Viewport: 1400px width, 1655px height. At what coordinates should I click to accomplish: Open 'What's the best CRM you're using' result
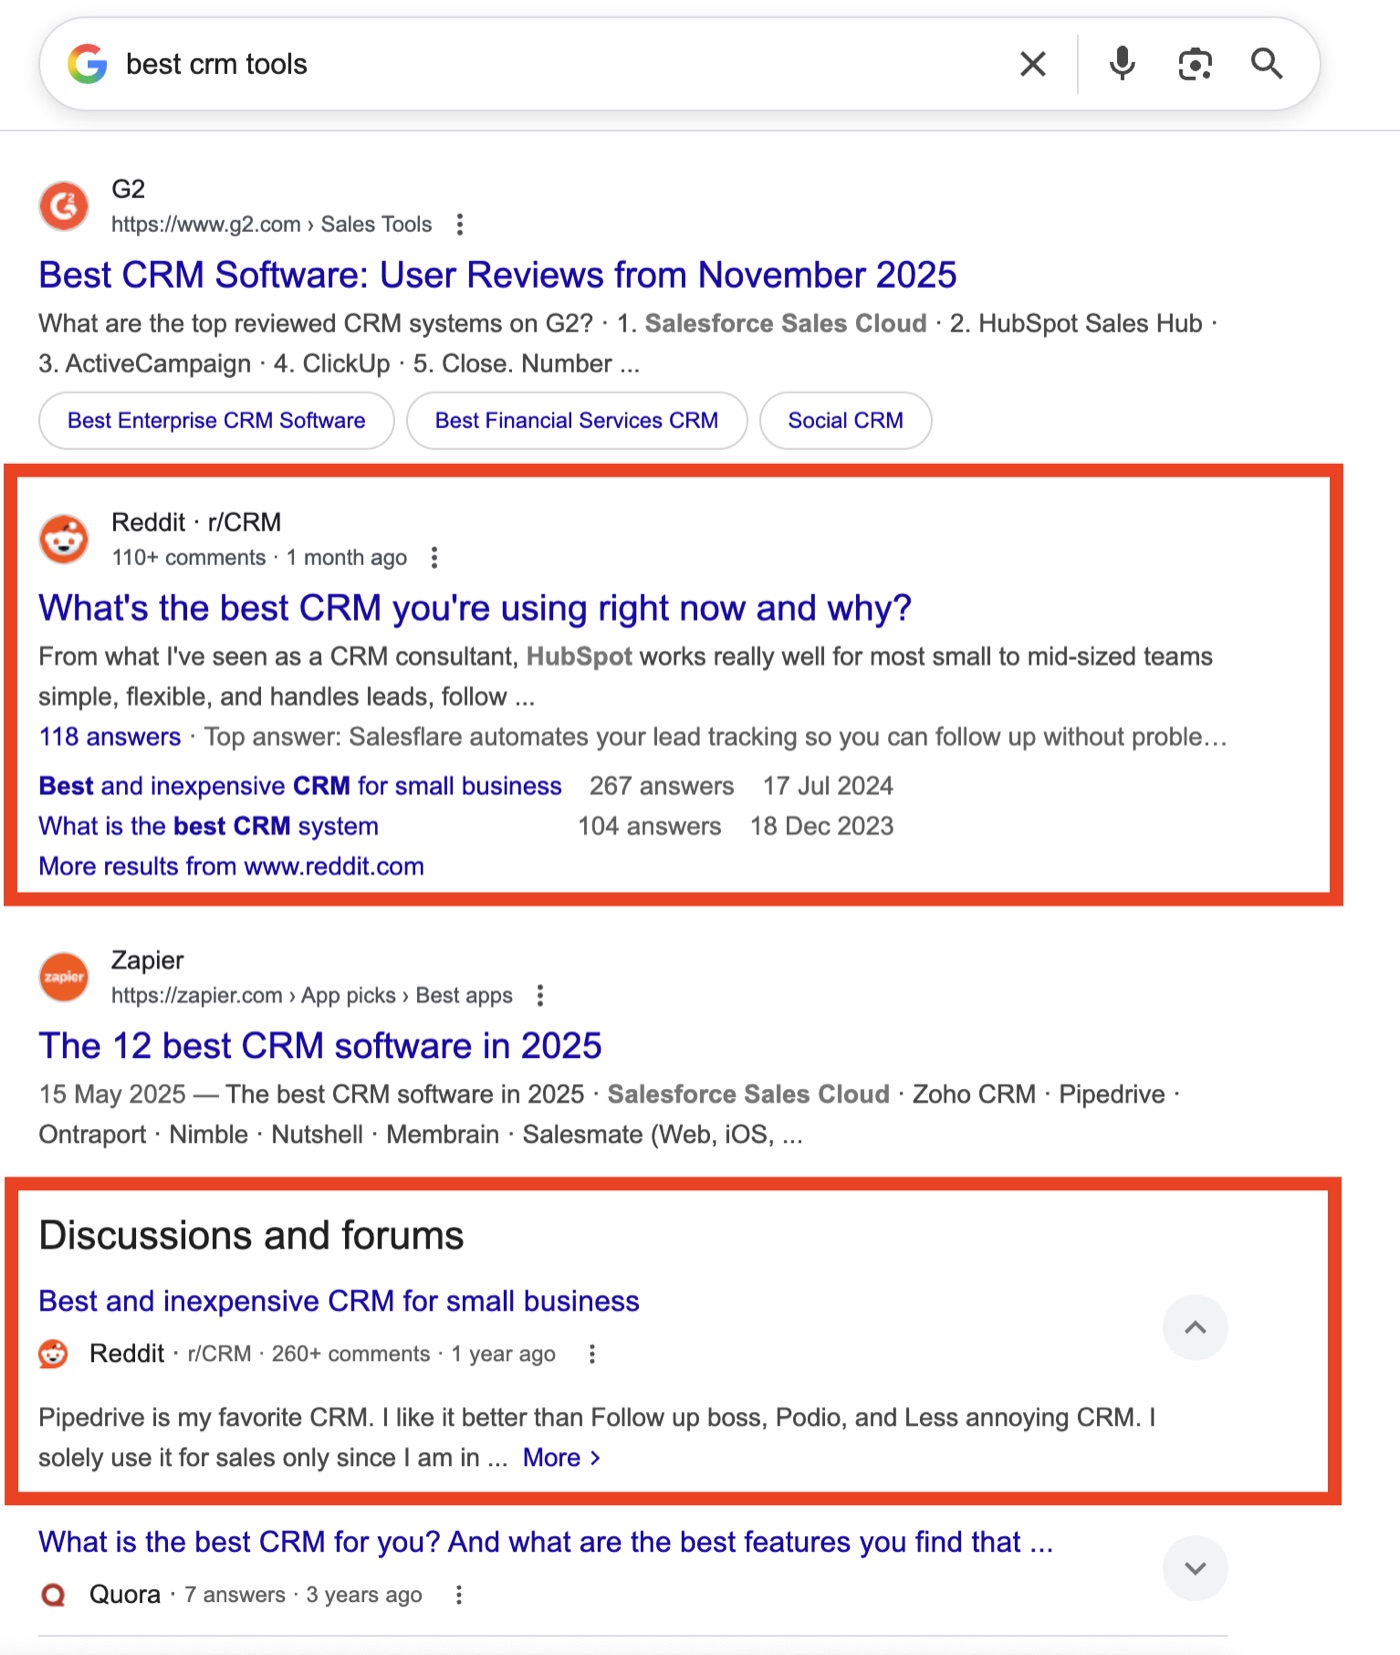475,607
